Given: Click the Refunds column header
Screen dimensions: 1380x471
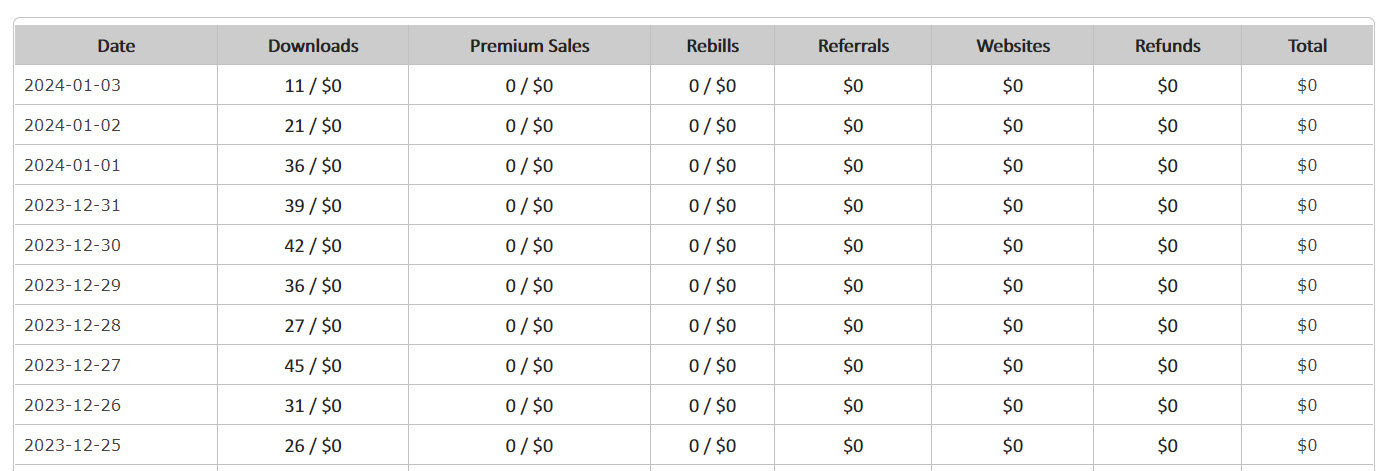Looking at the screenshot, I should tap(1167, 46).
